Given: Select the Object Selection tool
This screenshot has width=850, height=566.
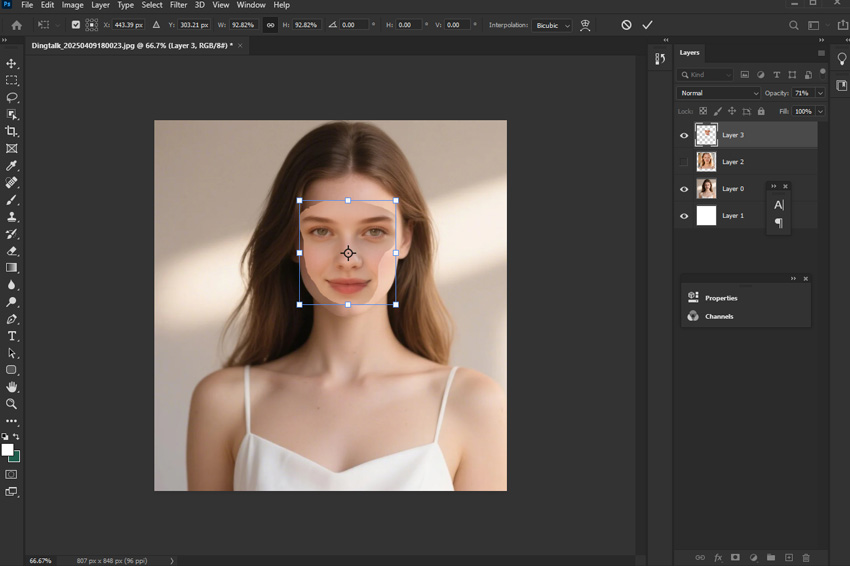Looking at the screenshot, I should click(11, 114).
